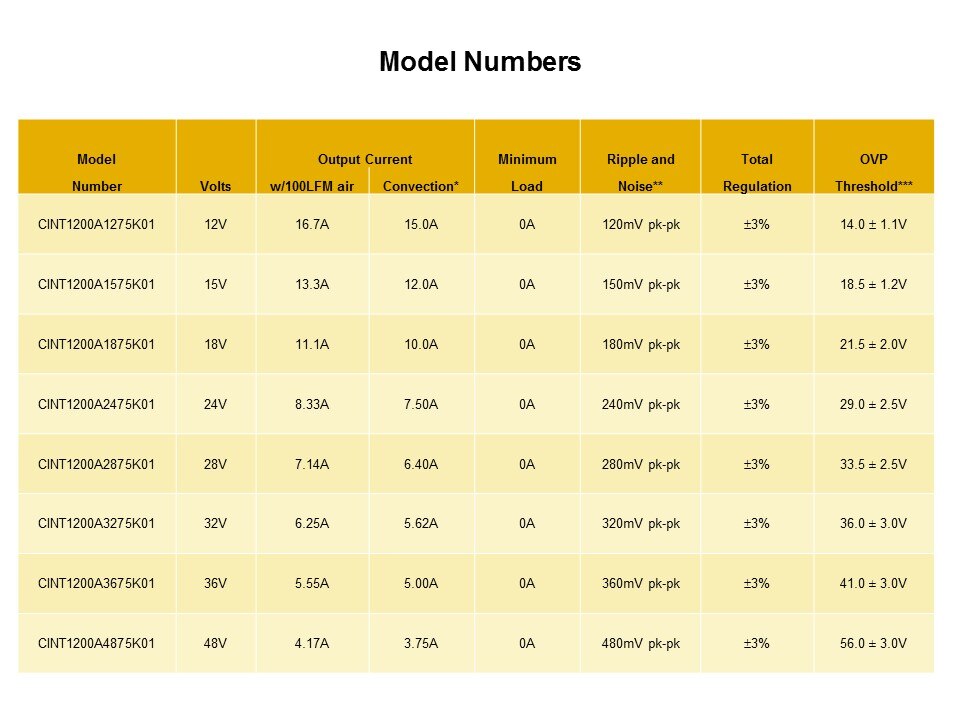
Task: Select the CINT1200A1275K01 model cell
Action: click(96, 225)
